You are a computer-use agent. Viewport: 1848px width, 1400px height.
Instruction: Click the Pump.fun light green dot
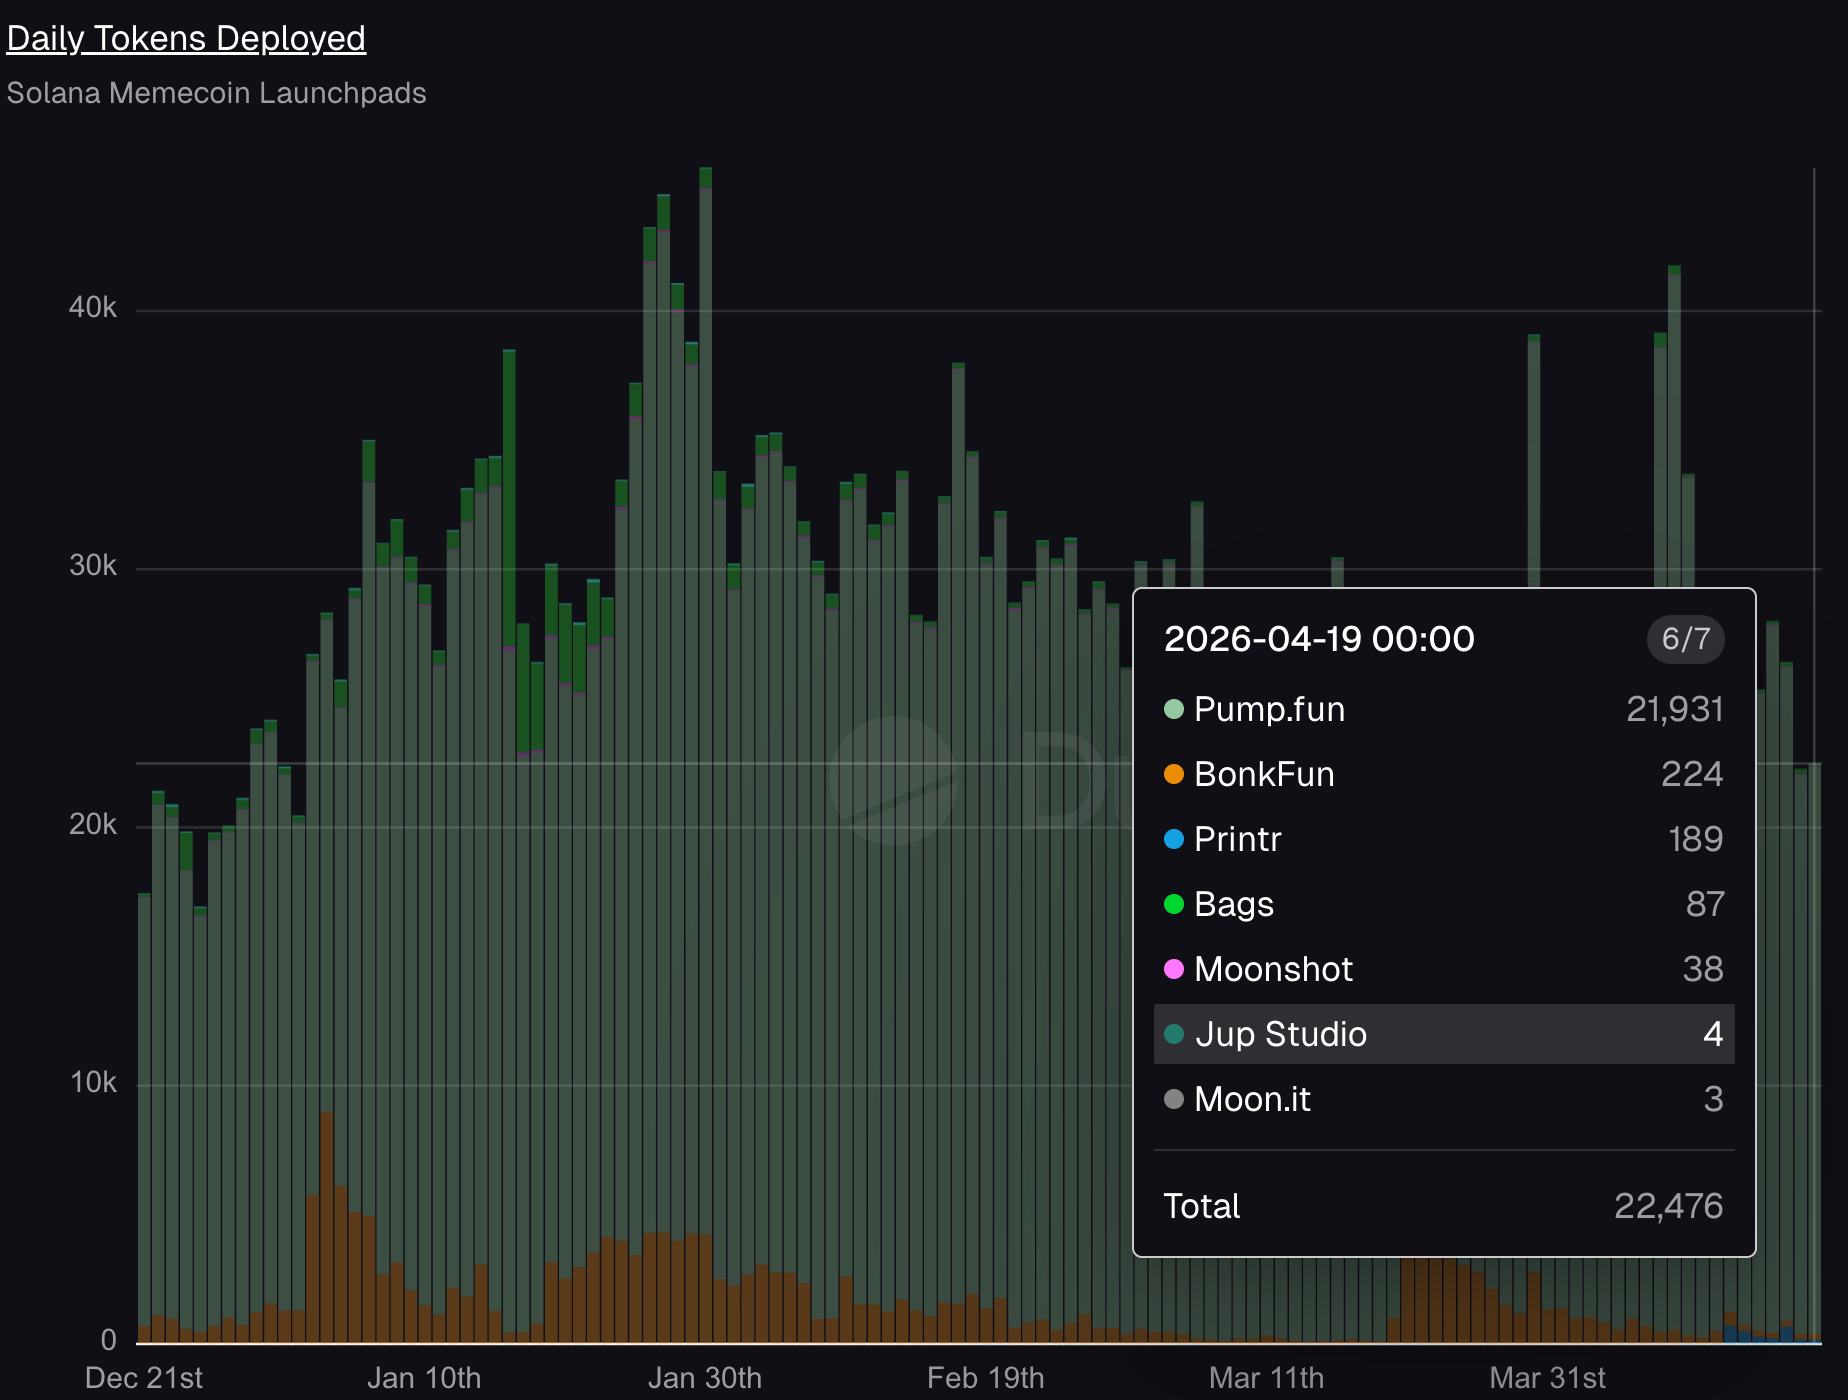1174,709
